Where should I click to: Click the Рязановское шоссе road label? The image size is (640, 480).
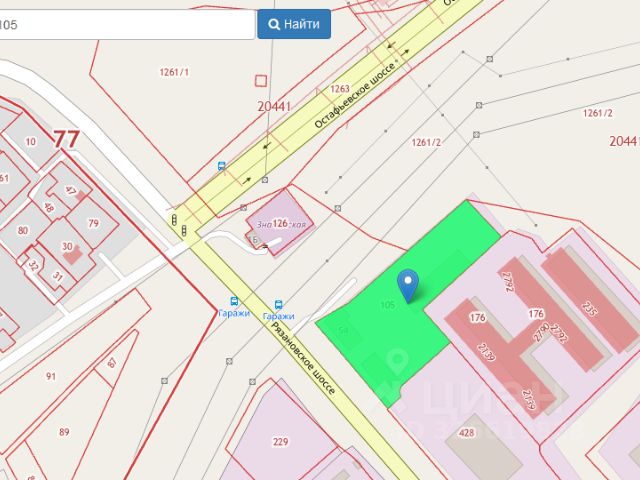[303, 358]
